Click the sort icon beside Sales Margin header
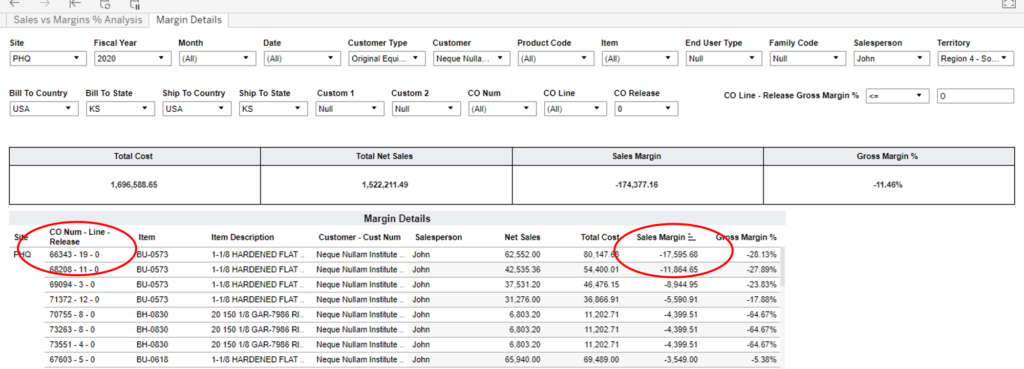1024x369 pixels. 692,237
